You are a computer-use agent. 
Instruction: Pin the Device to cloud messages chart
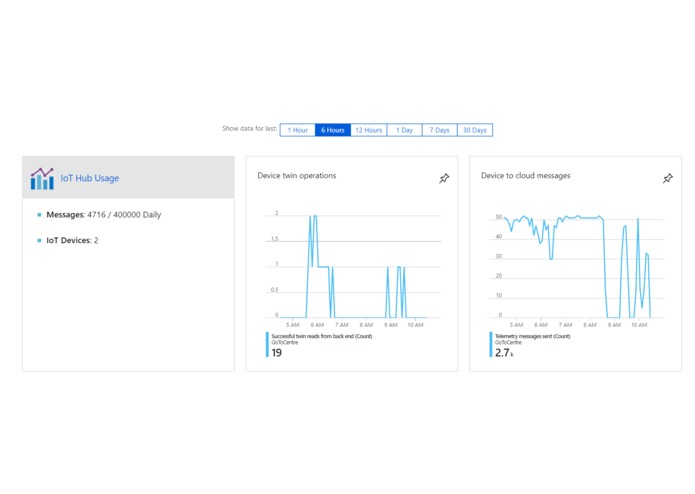[668, 178]
